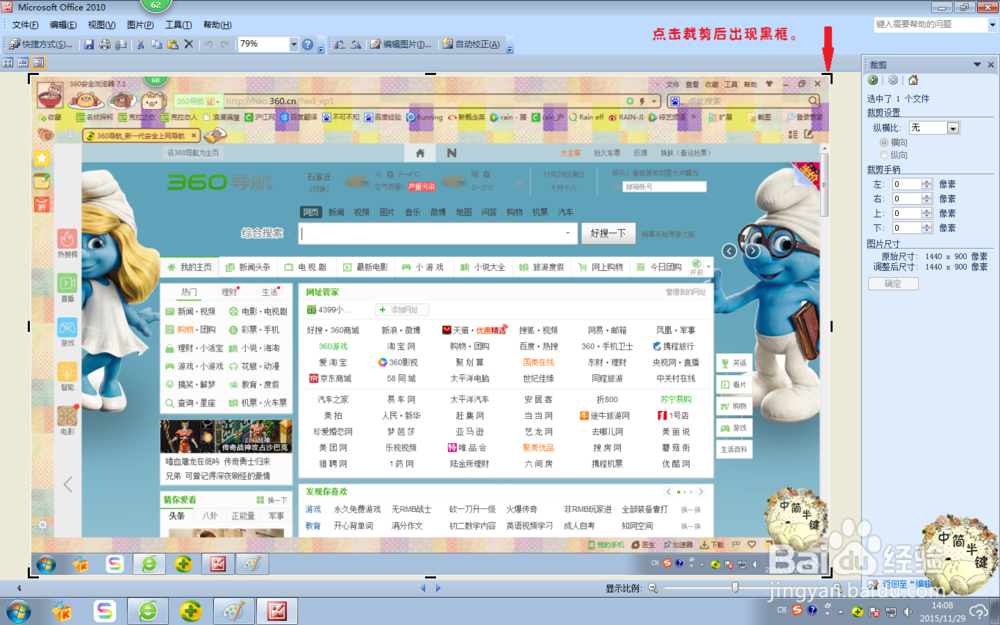Image resolution: width=1000 pixels, height=625 pixels.
Task: Click the delete X icon in the toolbar
Action: pos(189,44)
